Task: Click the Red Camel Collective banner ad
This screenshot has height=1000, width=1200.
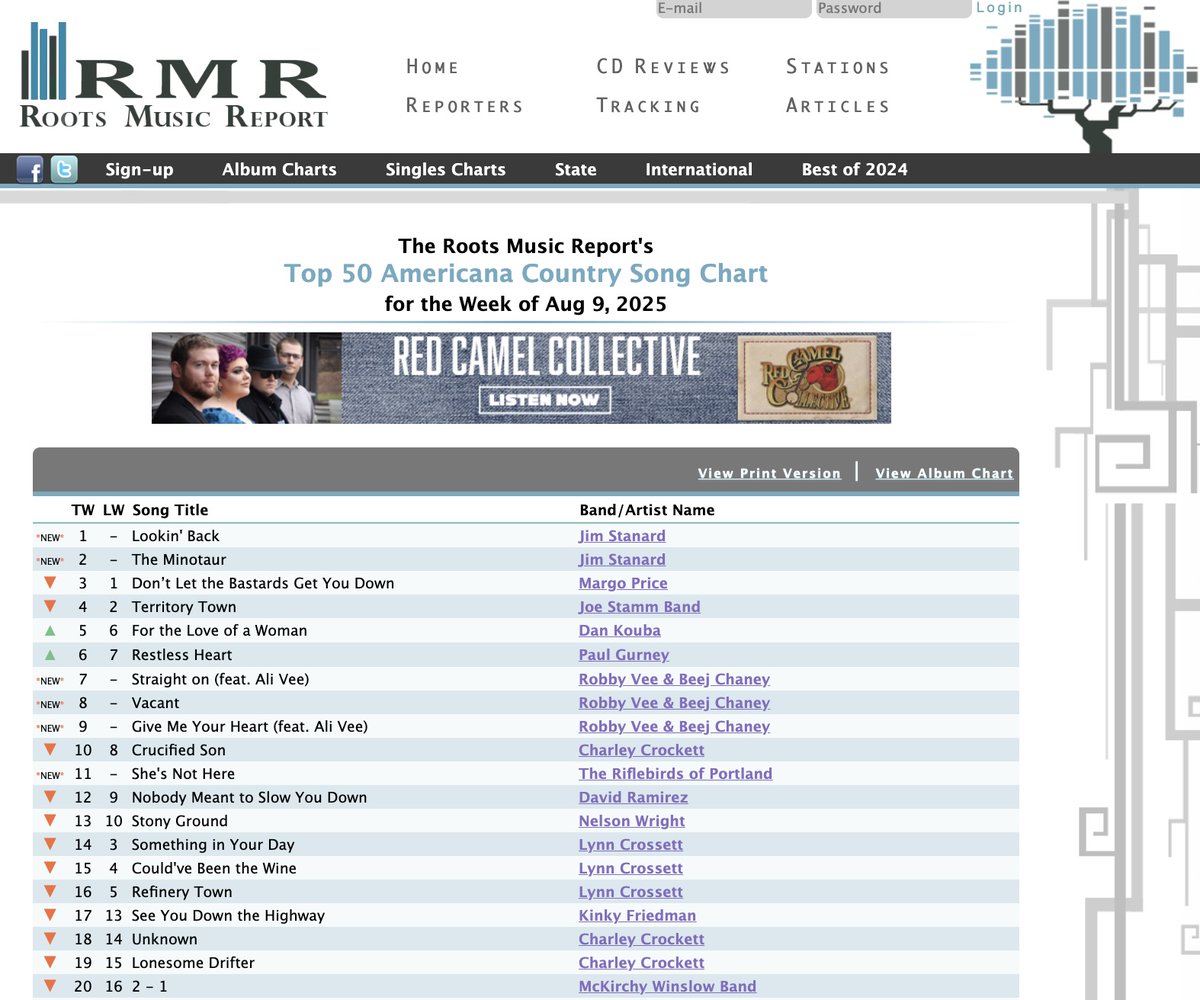Action: [x=521, y=378]
